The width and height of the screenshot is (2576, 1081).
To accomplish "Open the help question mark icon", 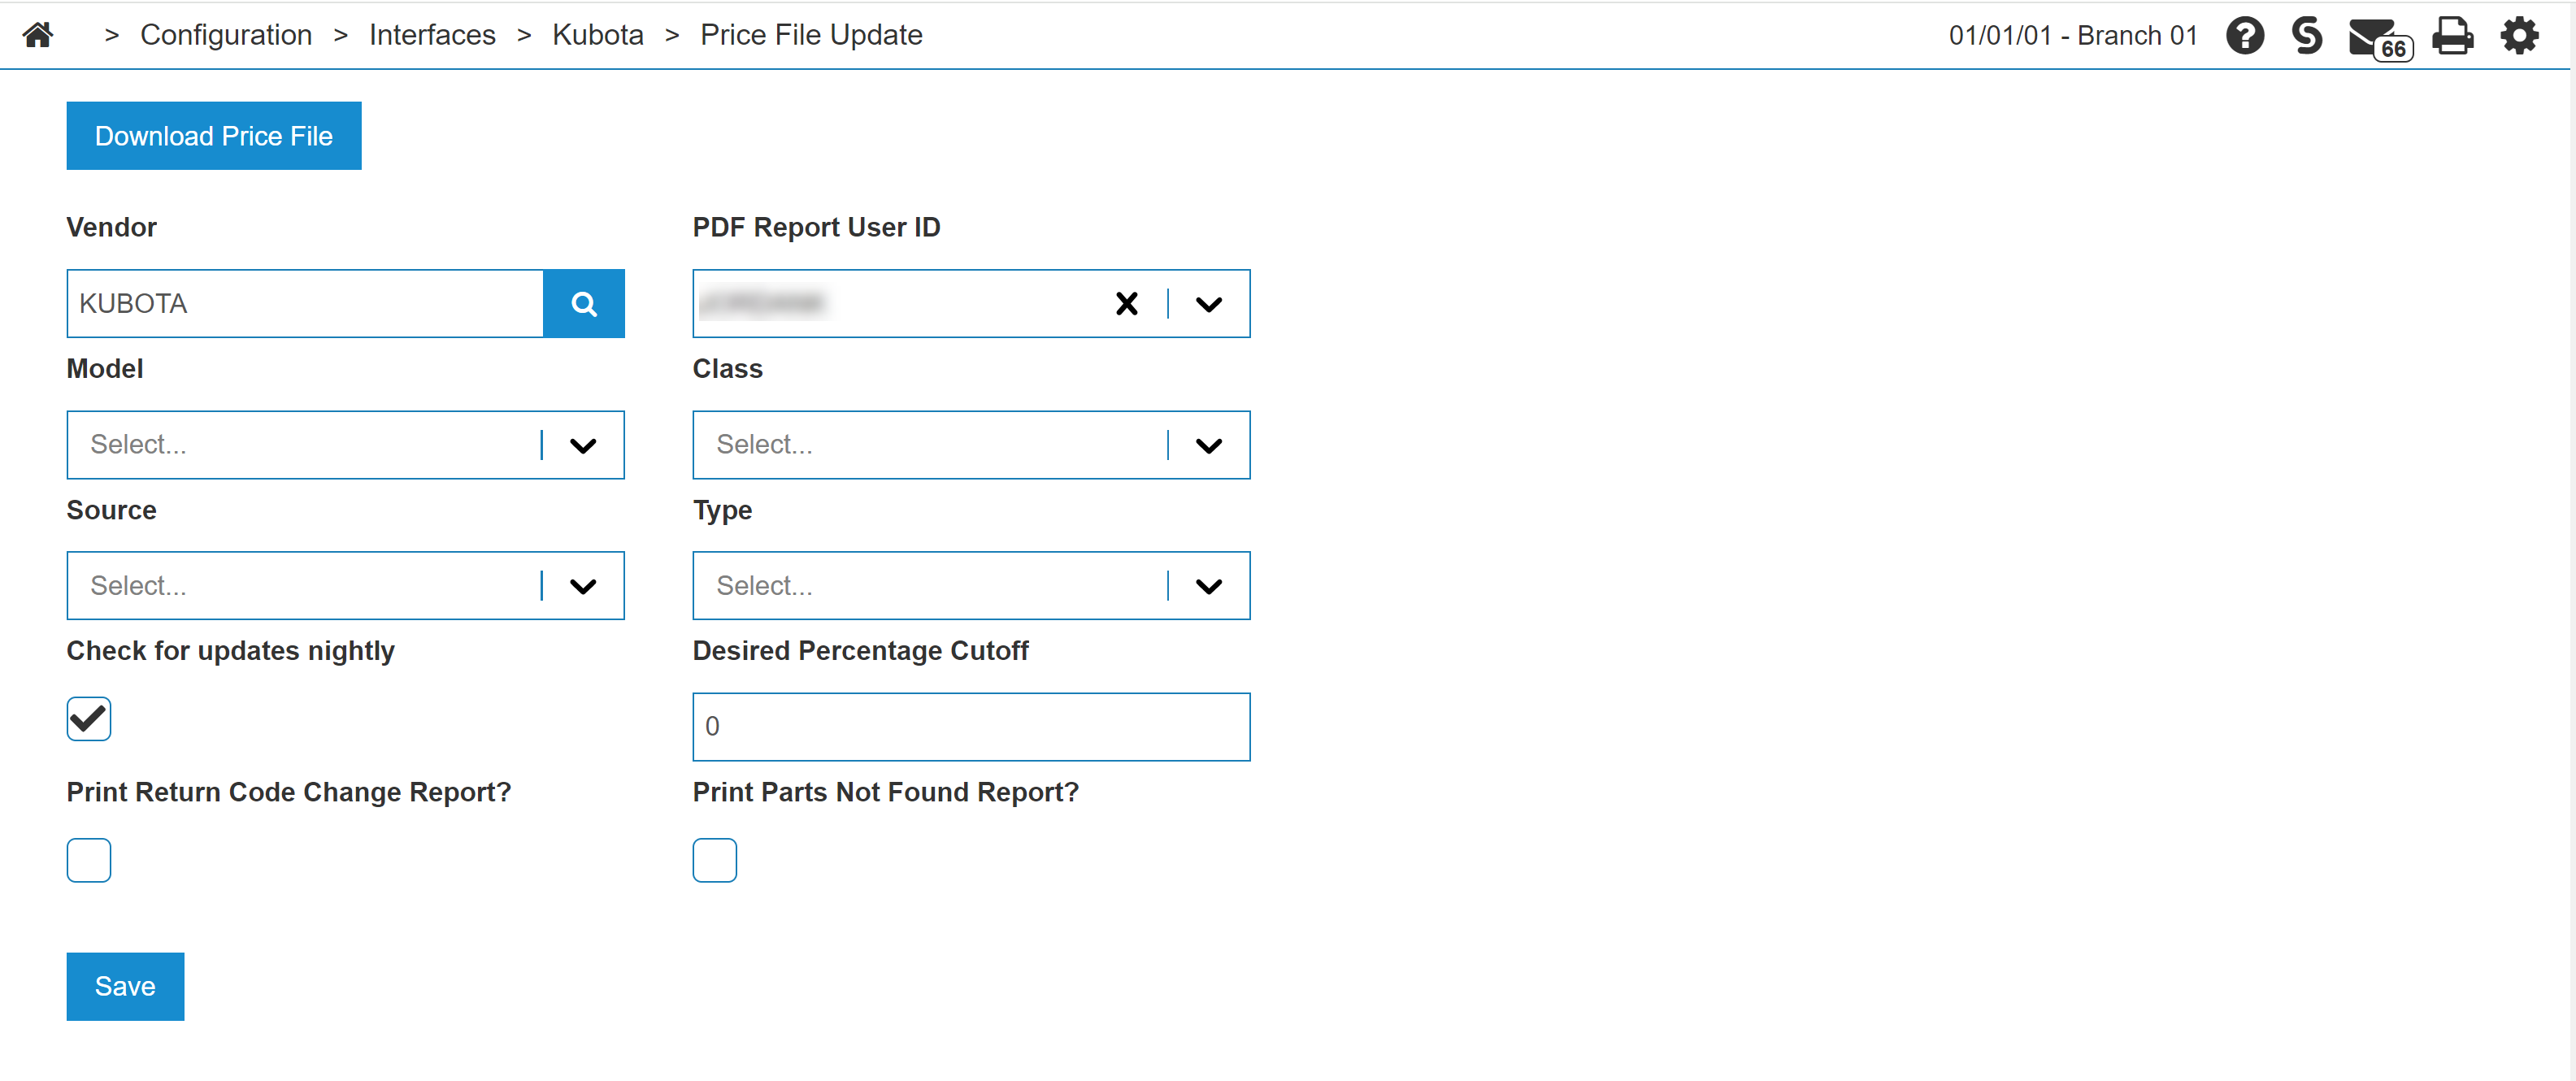I will [x=2244, y=36].
